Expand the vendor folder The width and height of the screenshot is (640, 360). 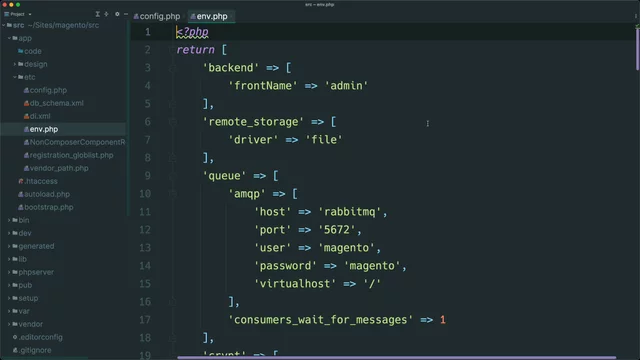click(9, 324)
